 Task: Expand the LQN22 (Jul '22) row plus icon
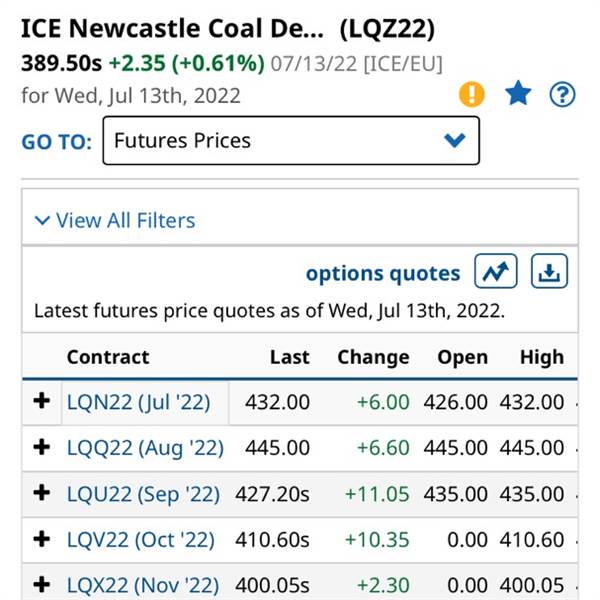click(x=42, y=401)
